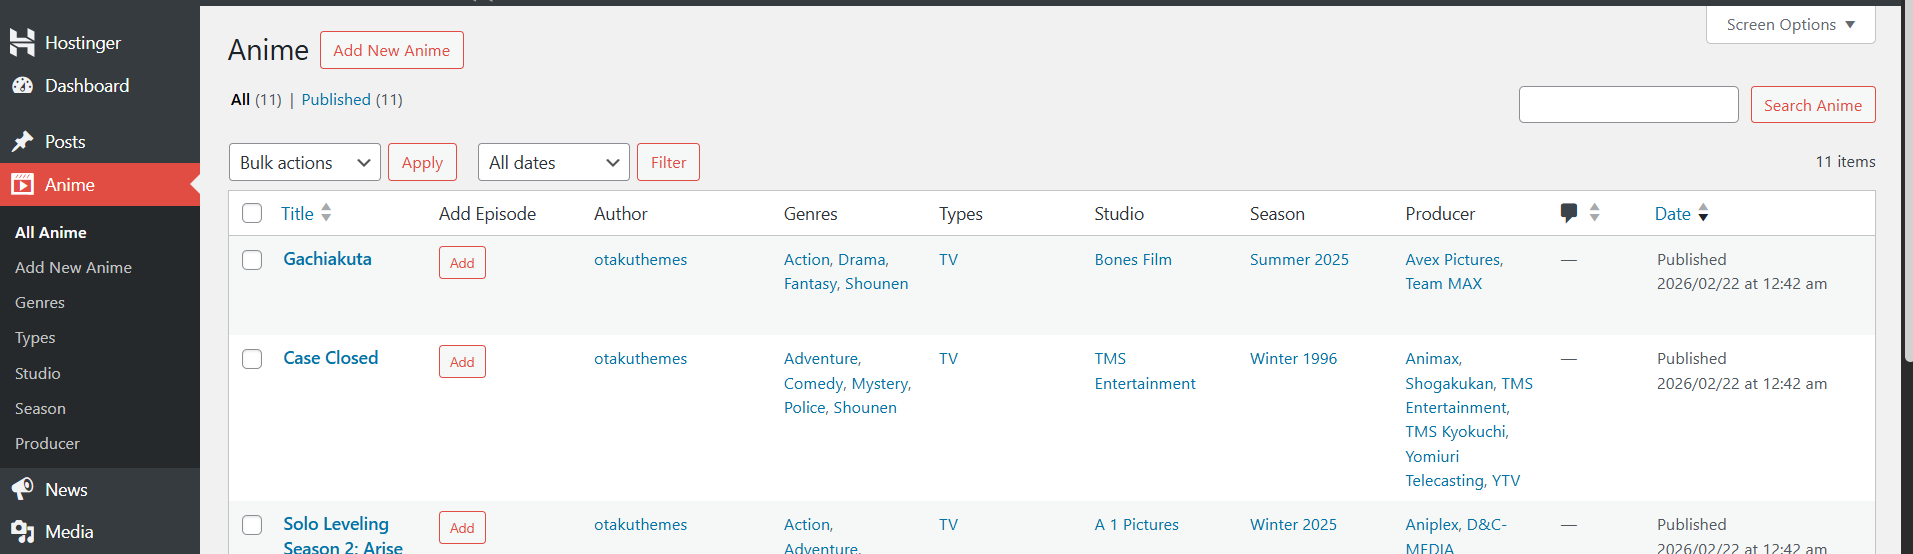Click the Bones Film studio link

click(1133, 260)
